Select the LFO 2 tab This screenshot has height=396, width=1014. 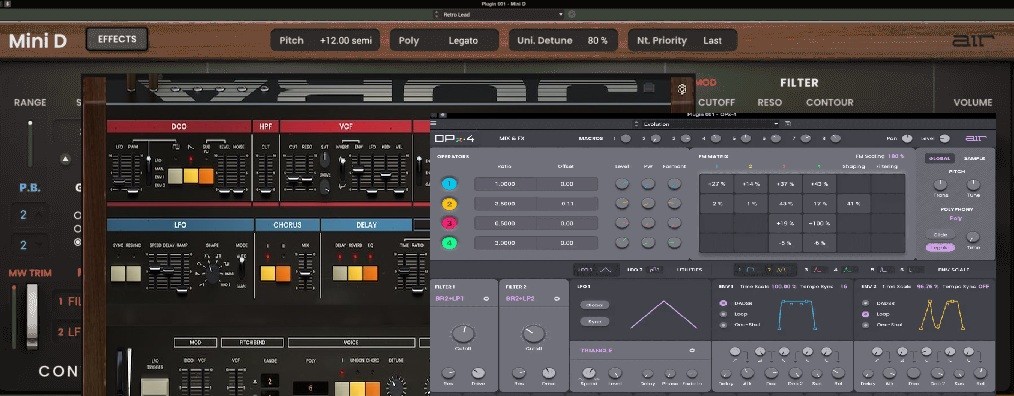pos(644,269)
